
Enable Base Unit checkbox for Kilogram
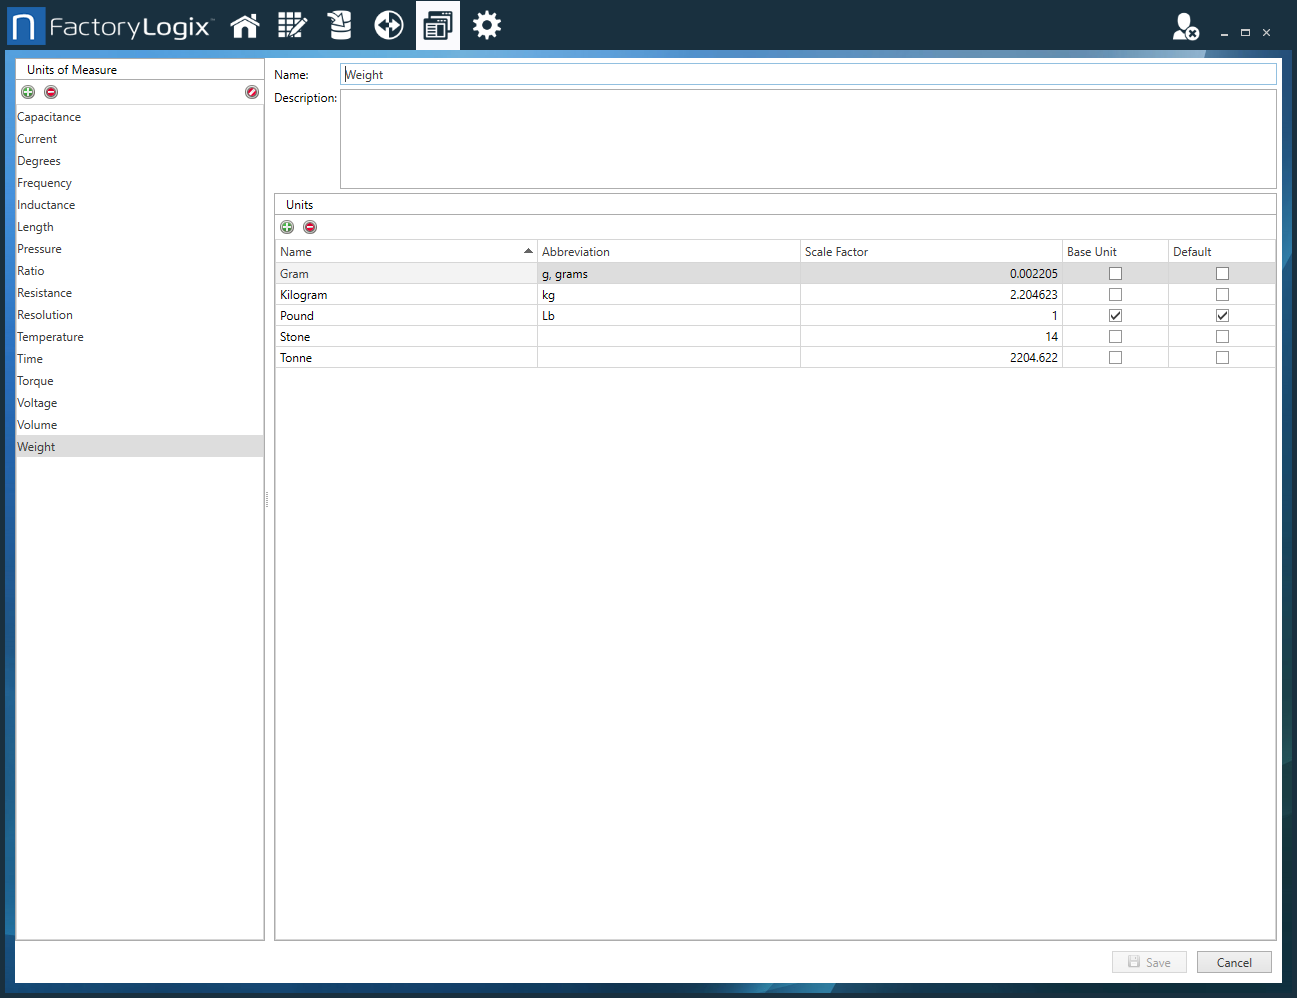(1115, 295)
